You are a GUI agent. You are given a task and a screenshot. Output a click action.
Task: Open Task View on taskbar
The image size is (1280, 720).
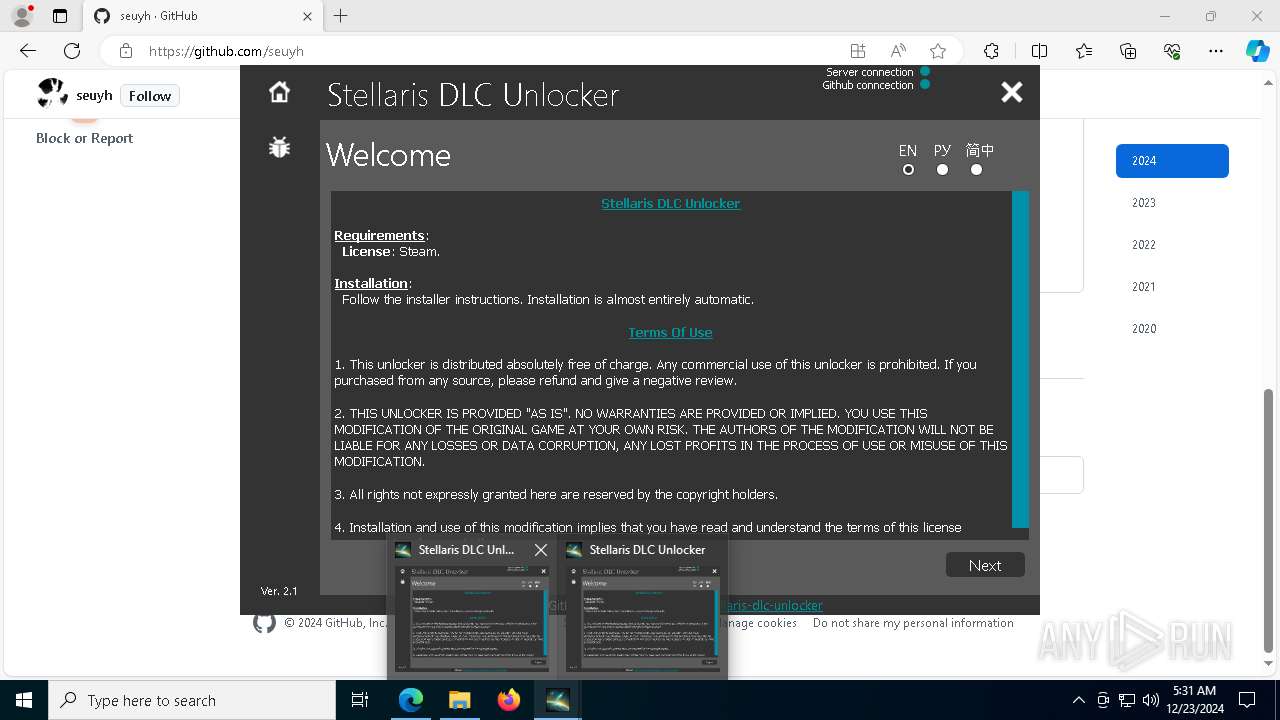[360, 700]
